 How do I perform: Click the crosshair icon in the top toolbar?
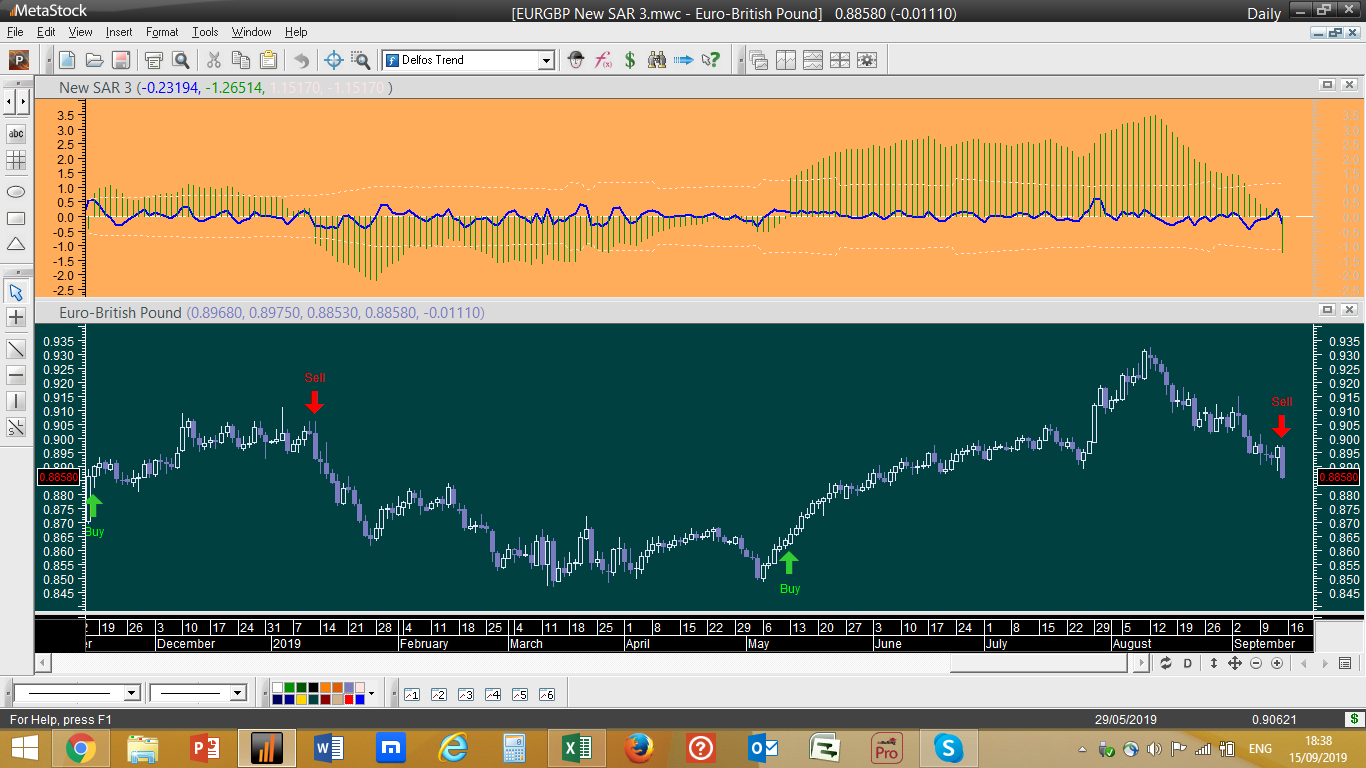coord(334,60)
